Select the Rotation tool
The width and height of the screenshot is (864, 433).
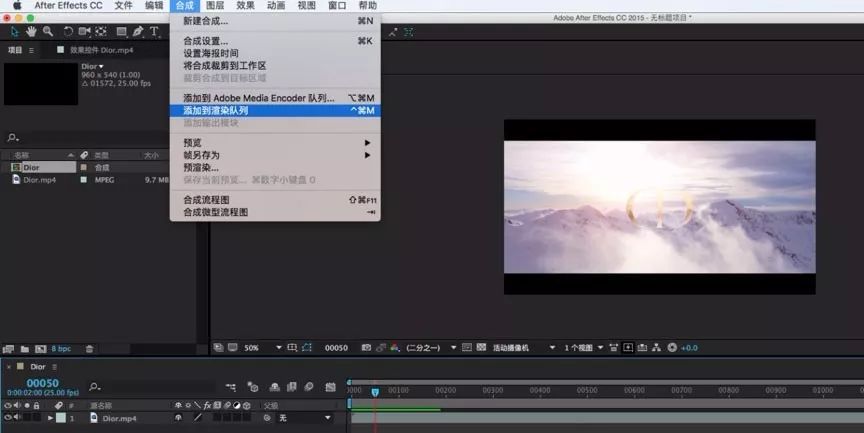pyautogui.click(x=69, y=32)
